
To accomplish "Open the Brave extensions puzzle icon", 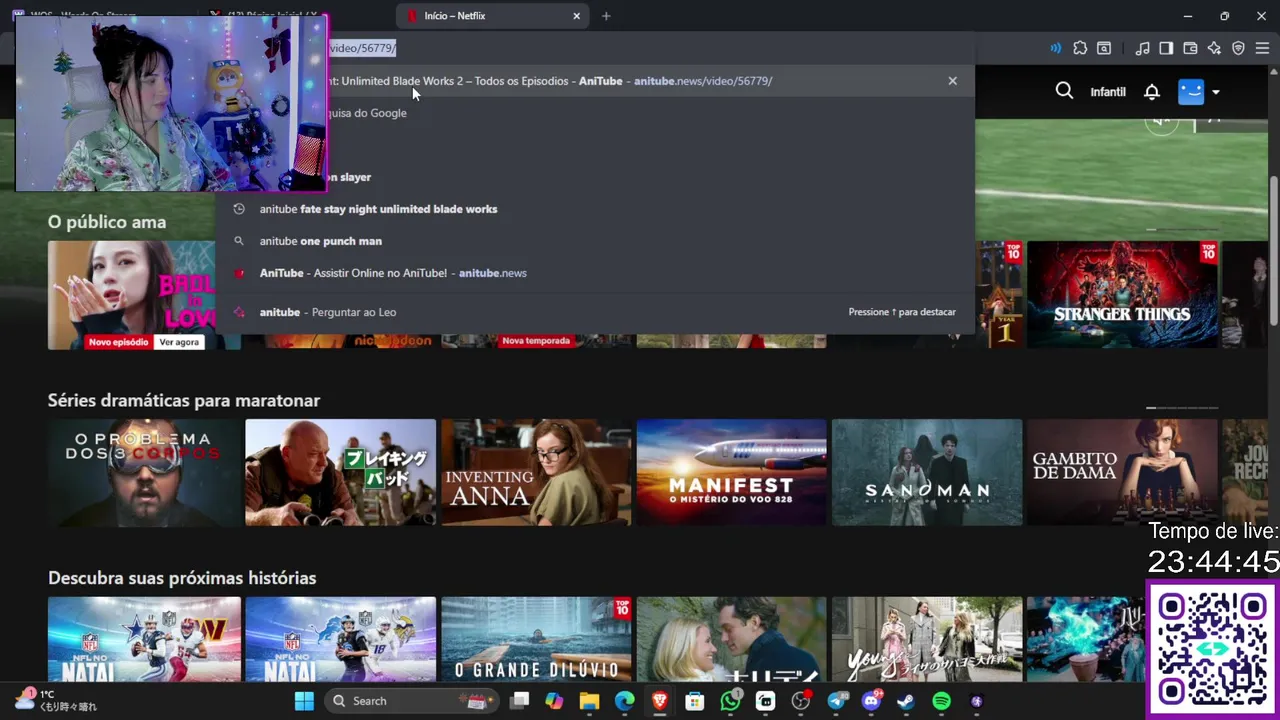I will pyautogui.click(x=1080, y=48).
